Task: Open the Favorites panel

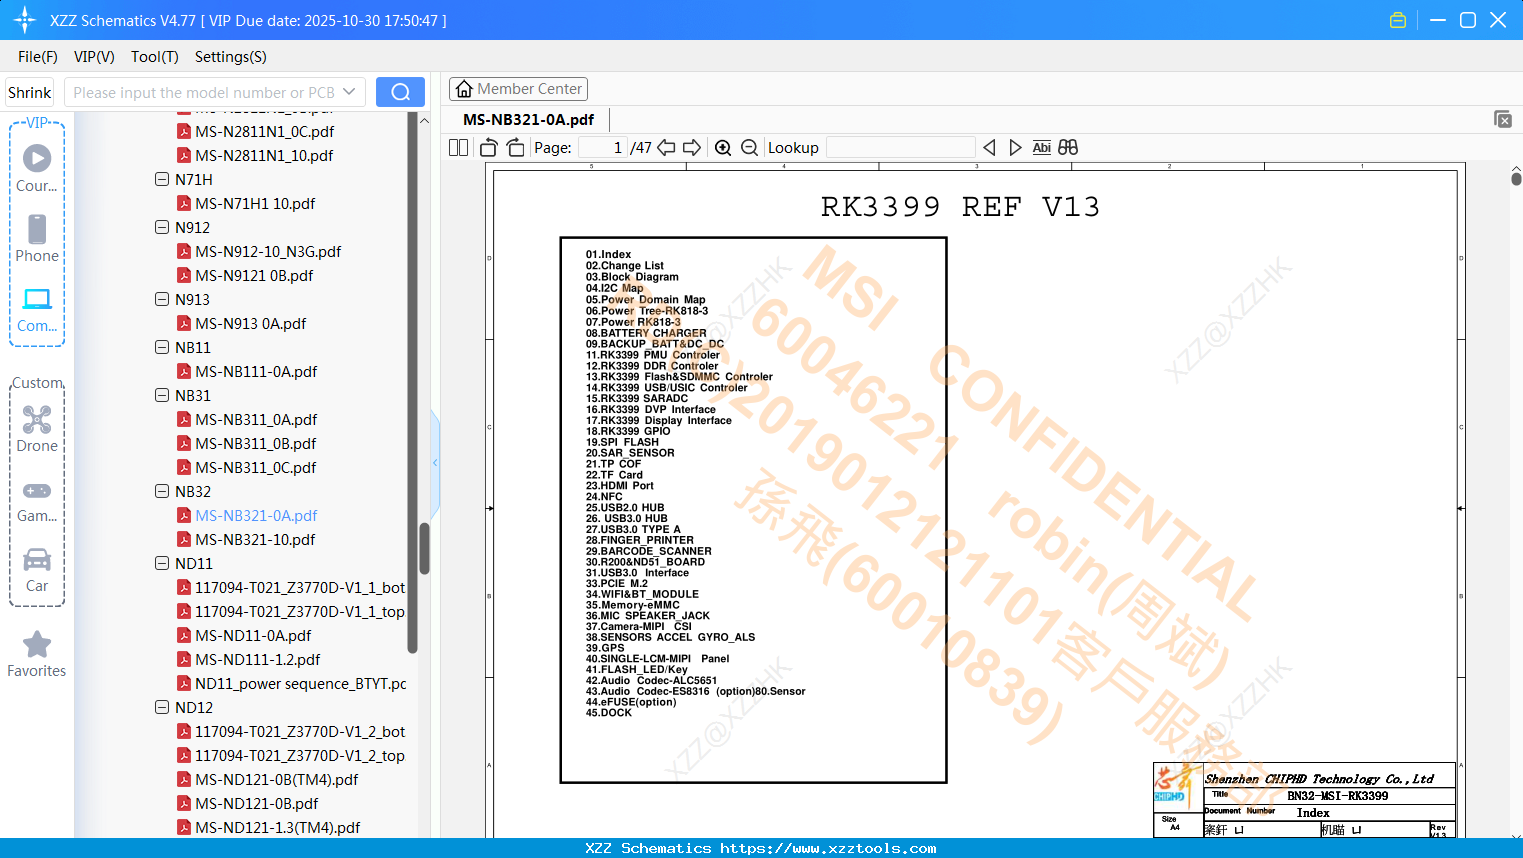Action: point(37,654)
